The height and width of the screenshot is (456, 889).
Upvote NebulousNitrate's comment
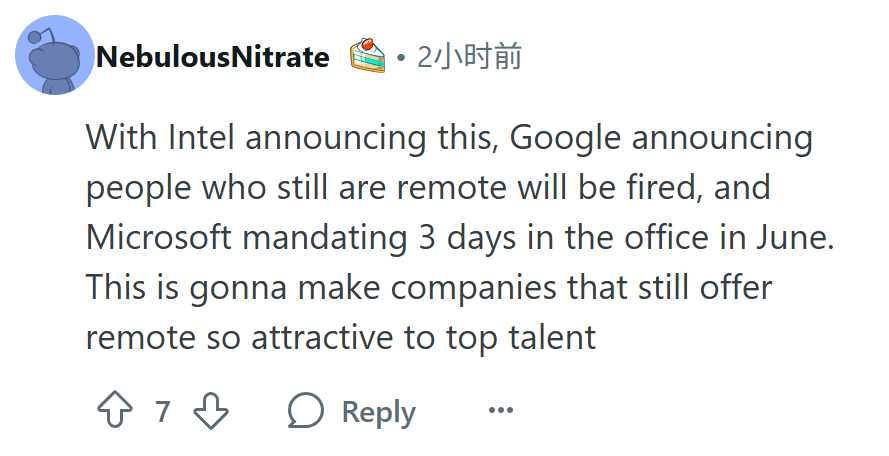[x=115, y=409]
